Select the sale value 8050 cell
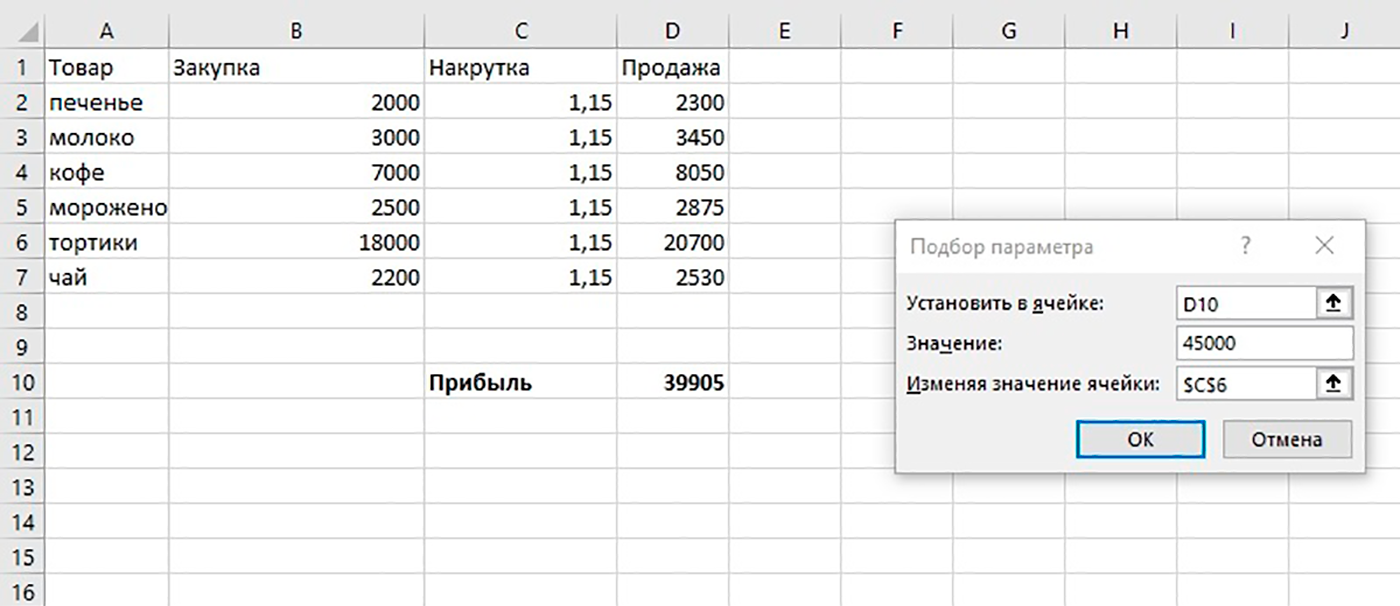Screen dimensions: 1400x606 [672, 173]
